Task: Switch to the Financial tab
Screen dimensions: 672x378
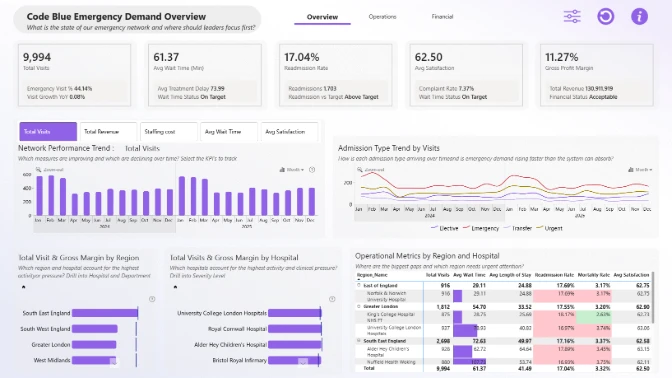Action: [442, 17]
